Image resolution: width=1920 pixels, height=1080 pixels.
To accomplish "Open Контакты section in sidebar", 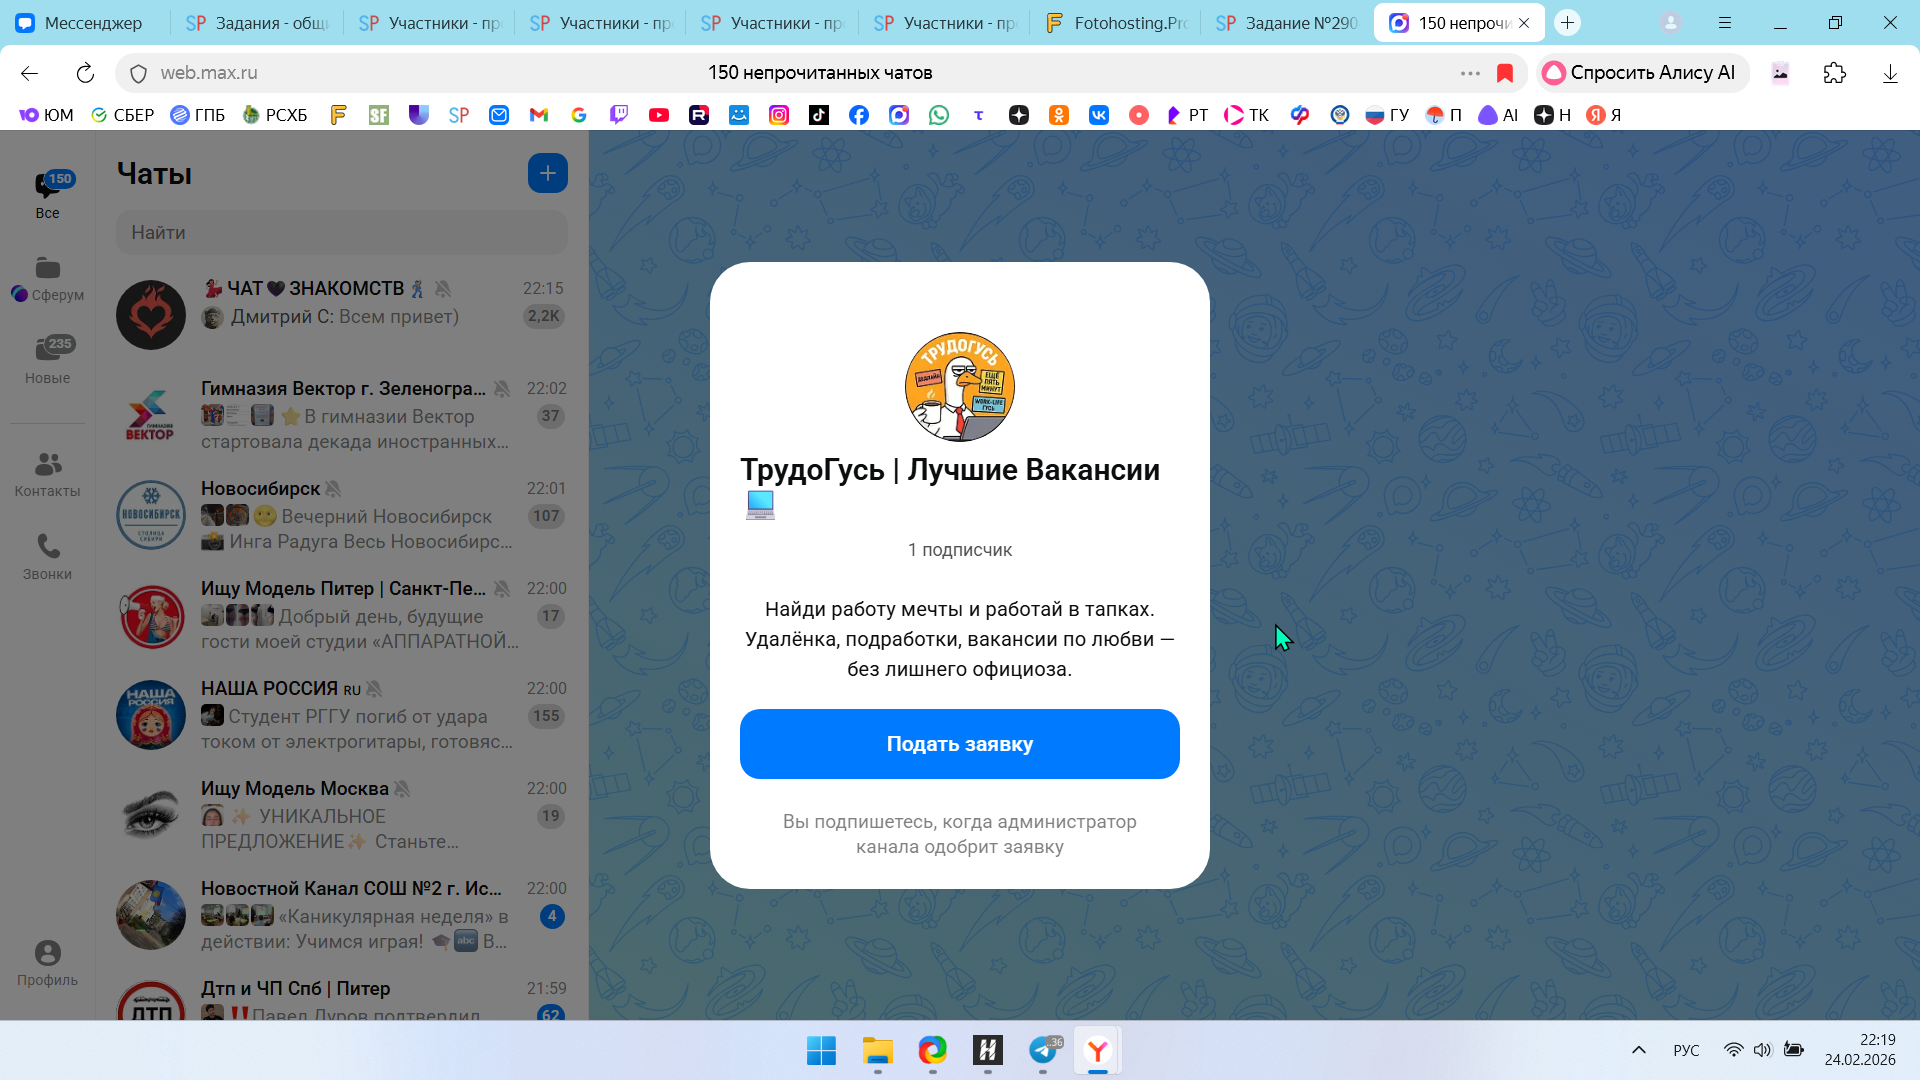I will [x=47, y=474].
